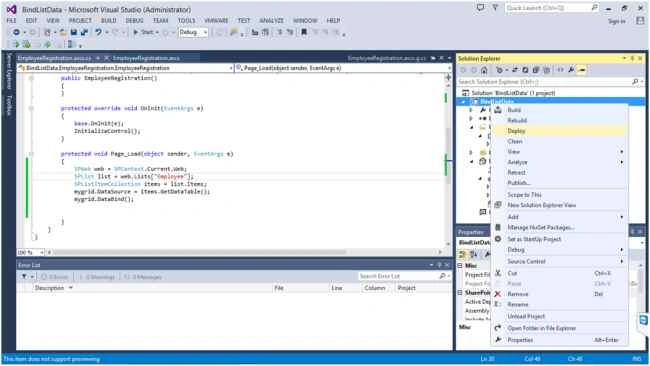This screenshot has height=366, width=650.
Task: Choose Open Folder in File Explorer
Action: tap(559, 328)
